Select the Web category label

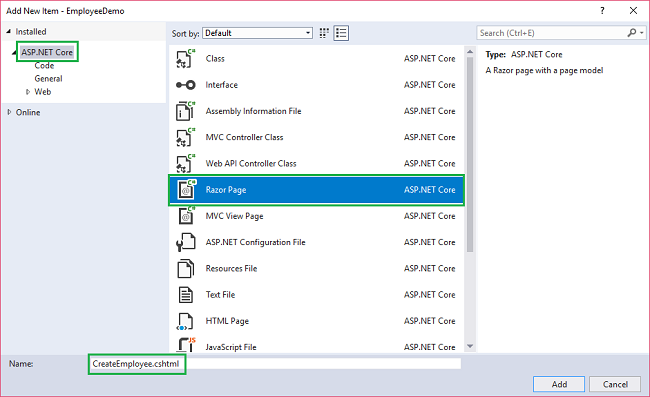pyautogui.click(x=43, y=92)
